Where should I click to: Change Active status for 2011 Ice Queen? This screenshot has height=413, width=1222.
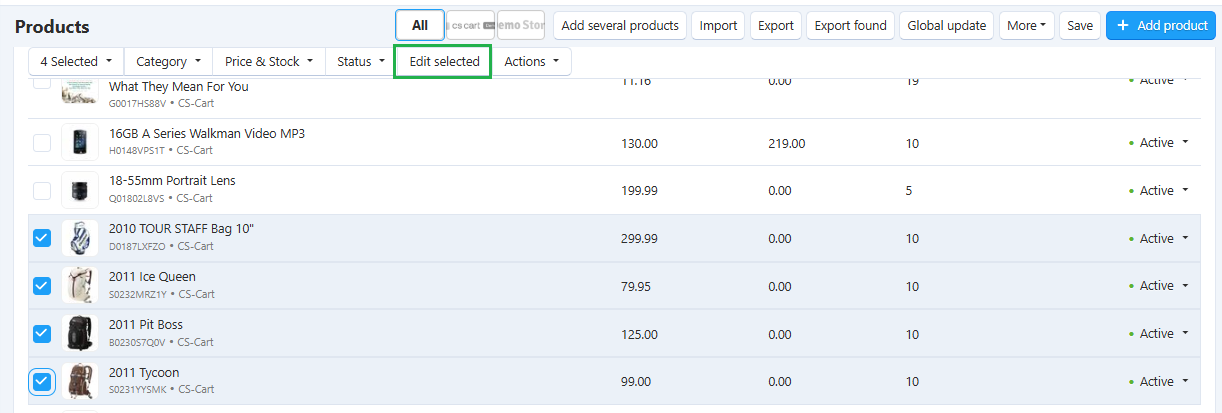(x=1160, y=286)
